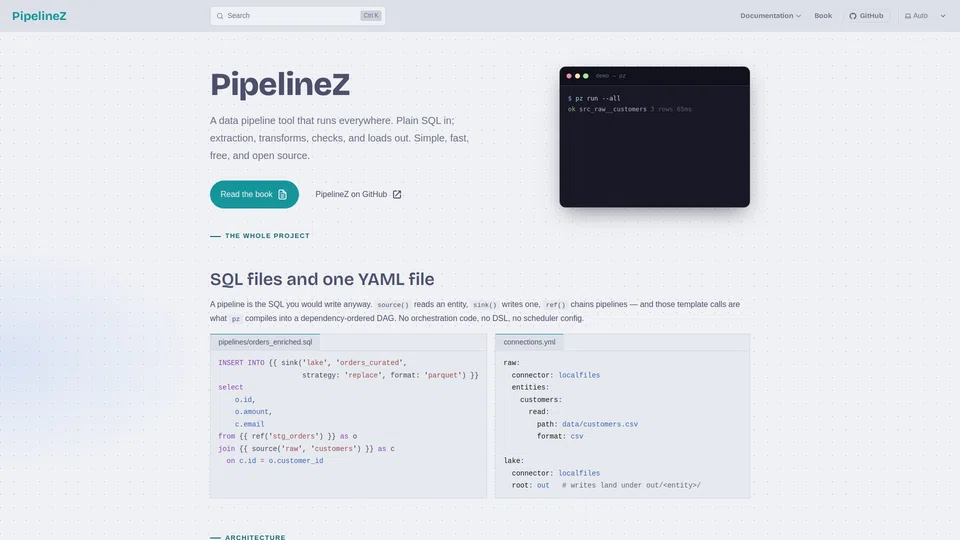Screen dimensions: 960x540
Task: Click the 'ref()' inline code
Action: (555, 304)
